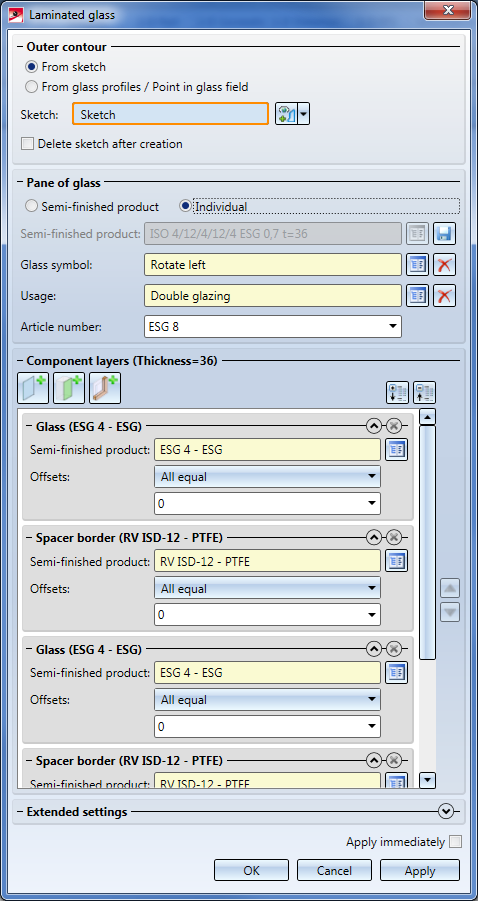Click the OK button
This screenshot has height=901, width=478.
click(252, 871)
